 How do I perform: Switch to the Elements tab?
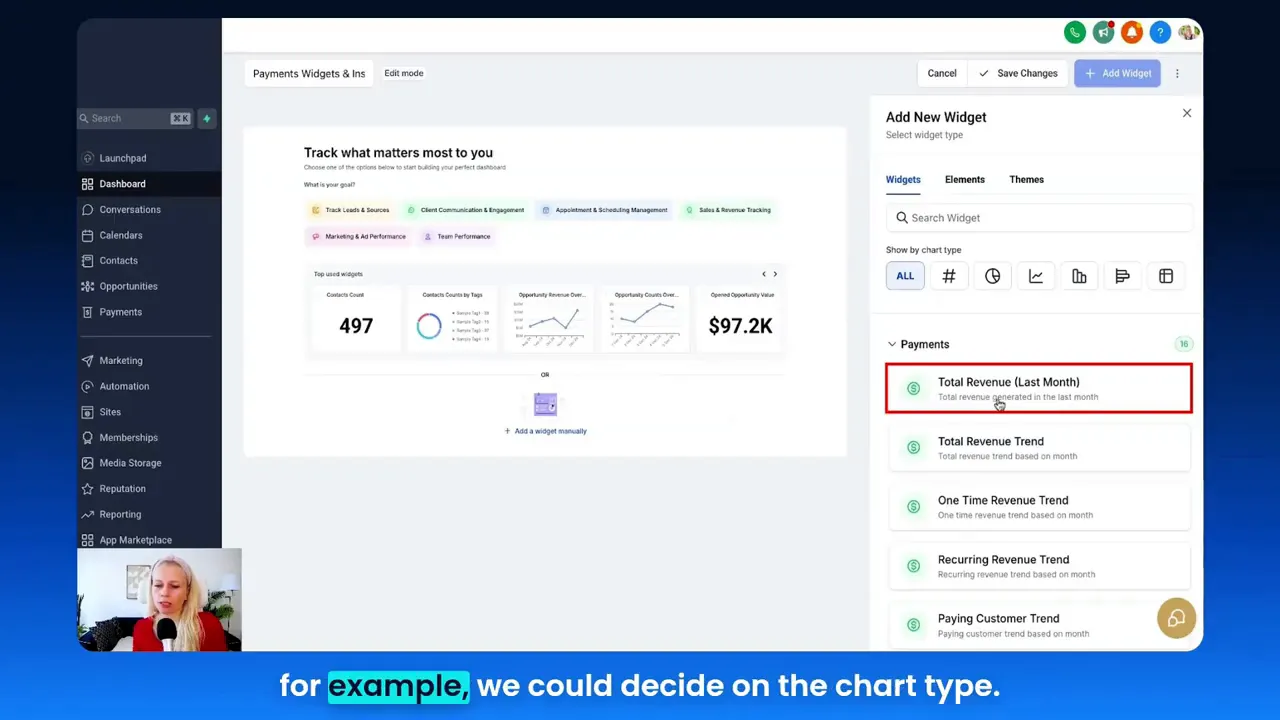tap(965, 180)
